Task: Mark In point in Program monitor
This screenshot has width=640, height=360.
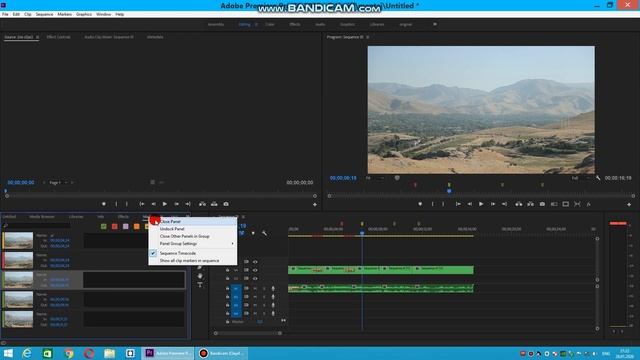Action: [433, 204]
